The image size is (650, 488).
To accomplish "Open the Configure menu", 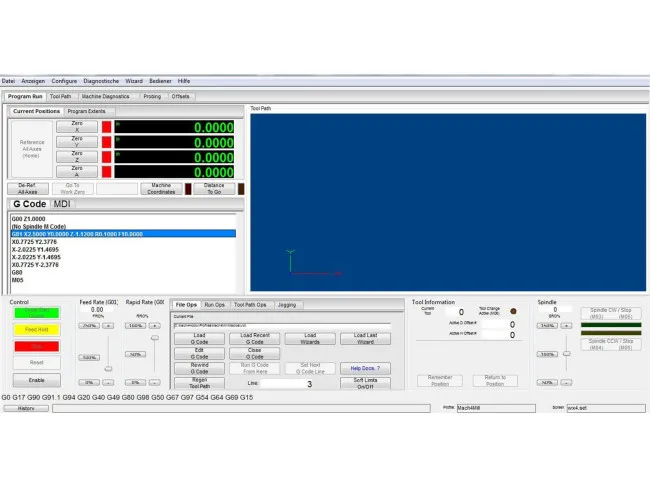I will tap(64, 81).
